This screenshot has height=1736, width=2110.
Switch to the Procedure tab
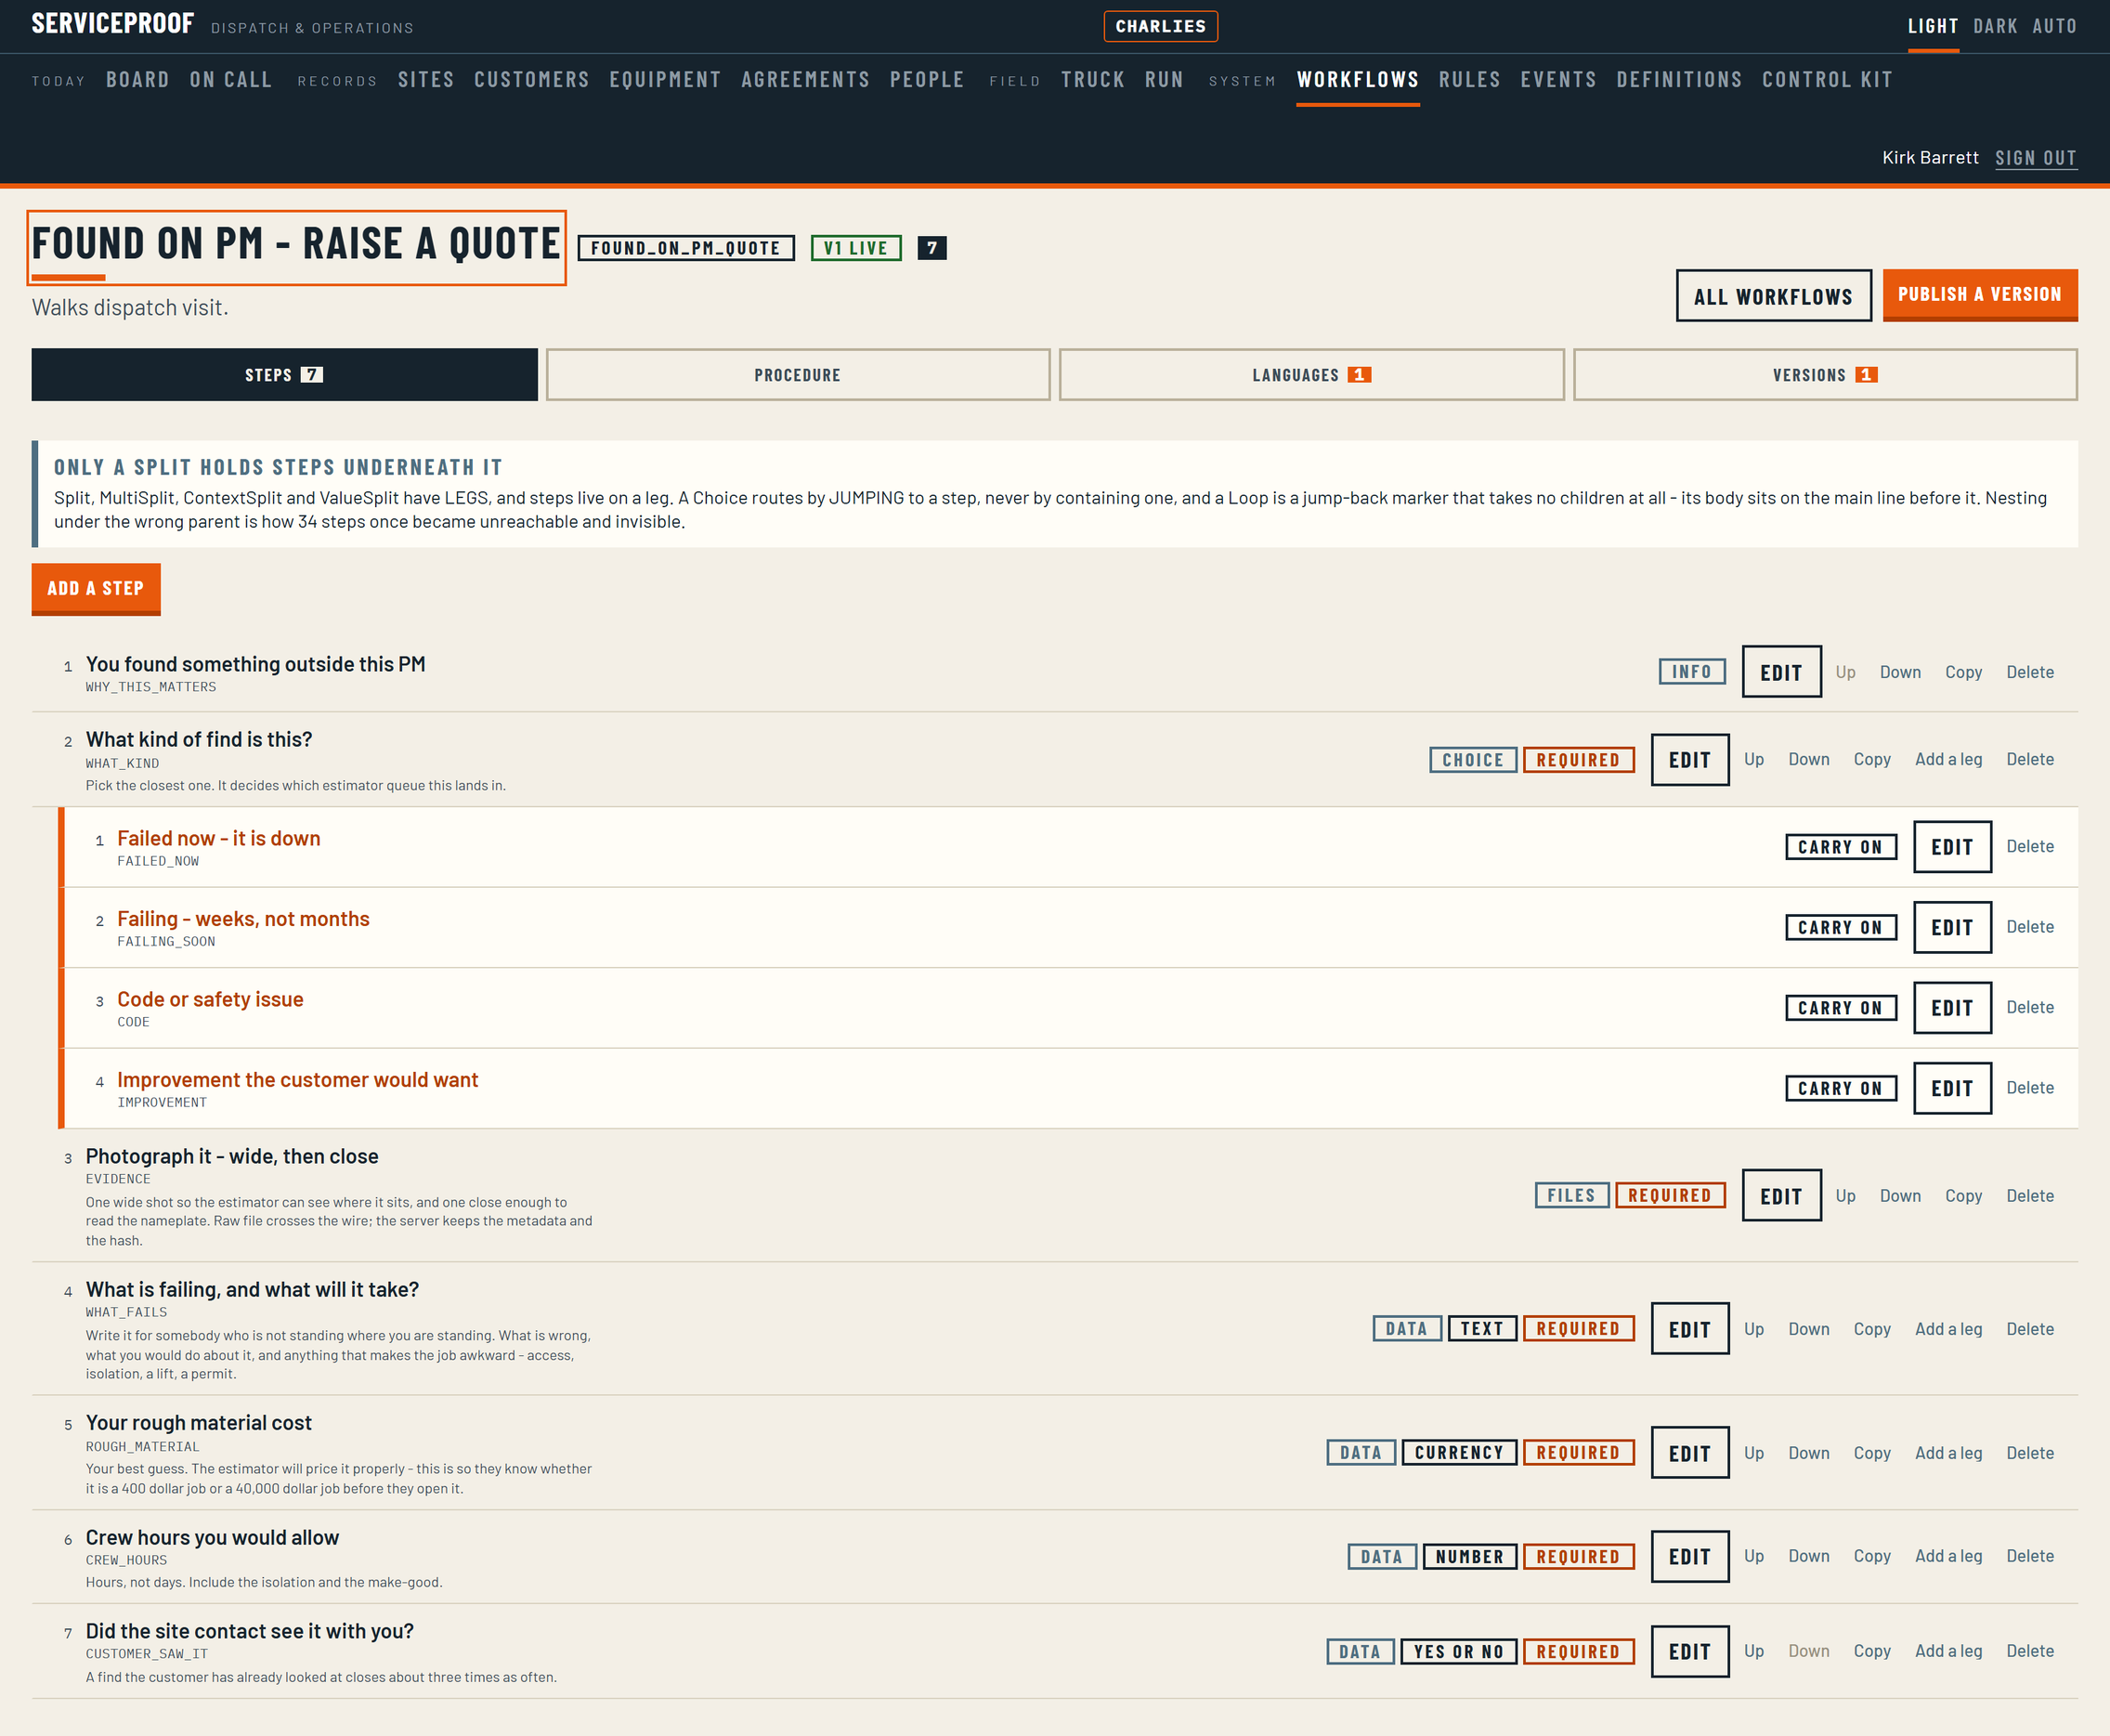pos(797,375)
